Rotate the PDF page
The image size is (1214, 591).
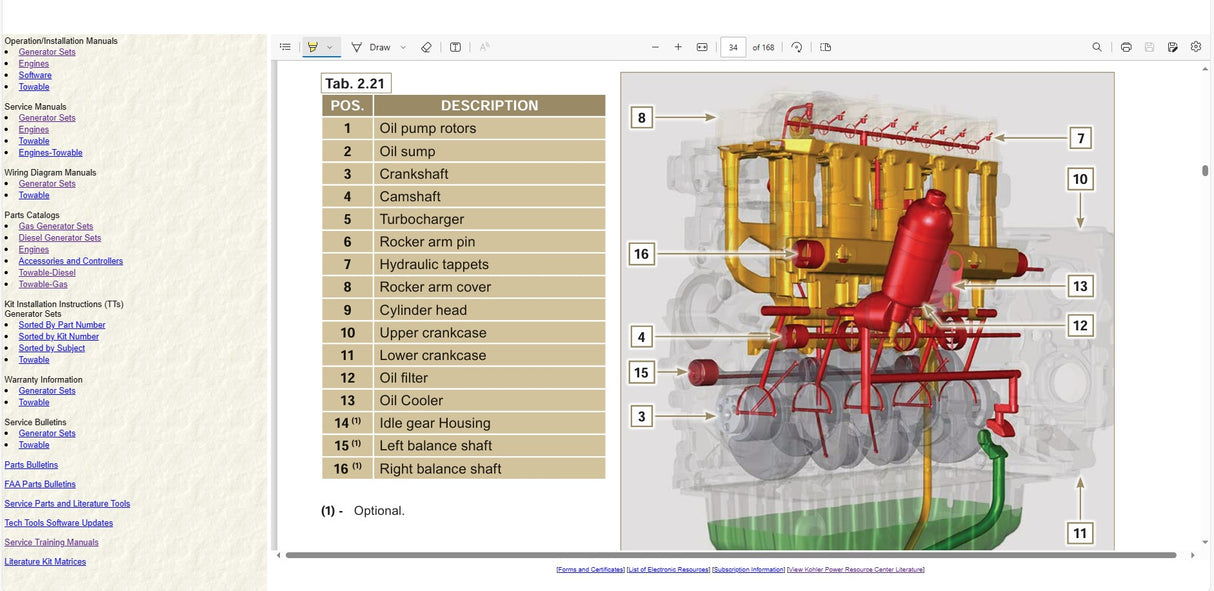click(x=797, y=47)
